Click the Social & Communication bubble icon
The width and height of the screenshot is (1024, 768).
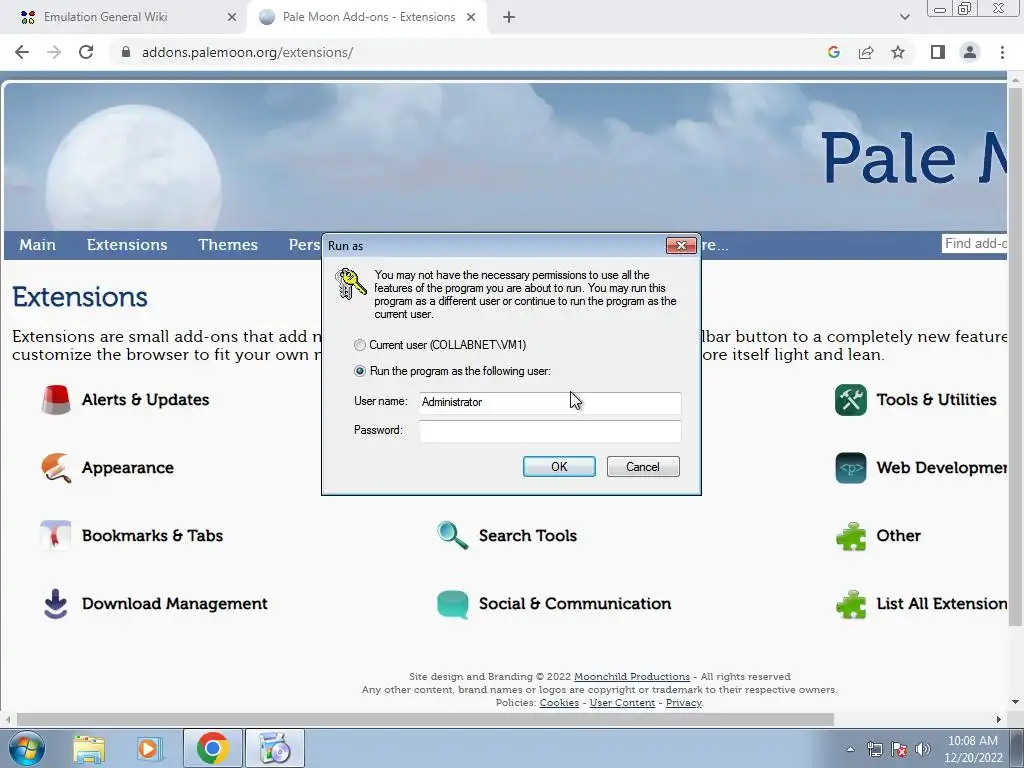coord(453,604)
